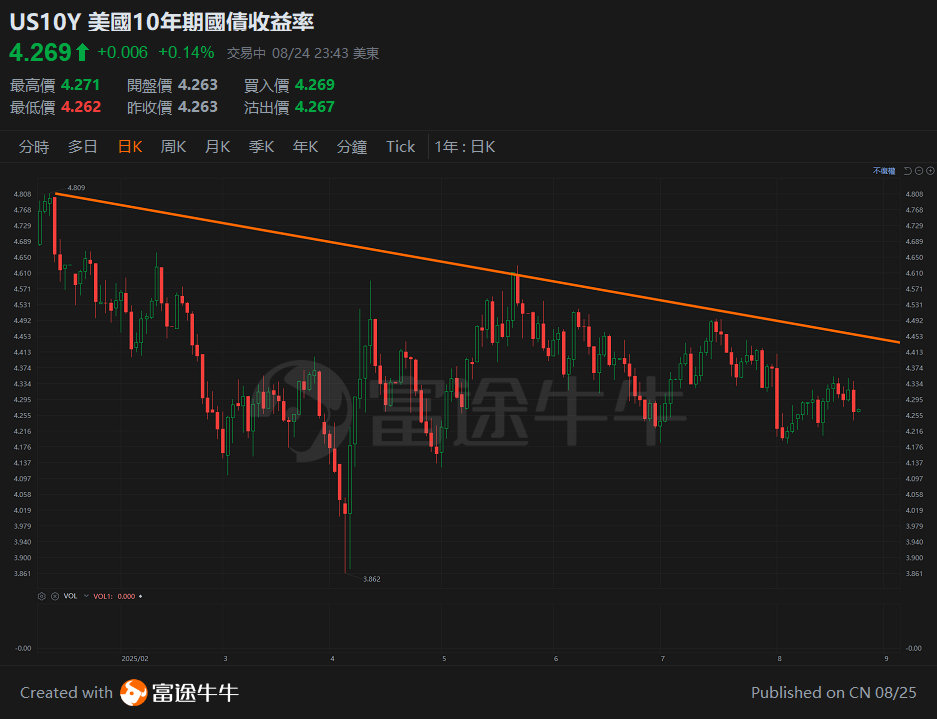The height and width of the screenshot is (719, 937).
Task: Click the chart reset (undo arrow) icon
Action: [x=907, y=171]
